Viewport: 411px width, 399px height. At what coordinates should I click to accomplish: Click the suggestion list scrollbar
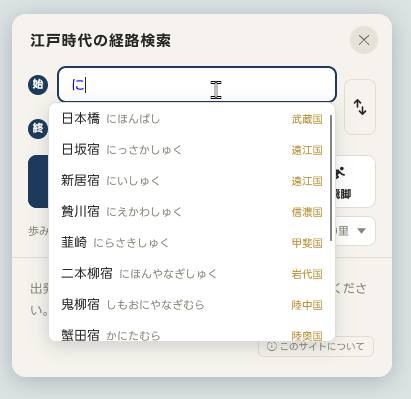click(x=331, y=178)
